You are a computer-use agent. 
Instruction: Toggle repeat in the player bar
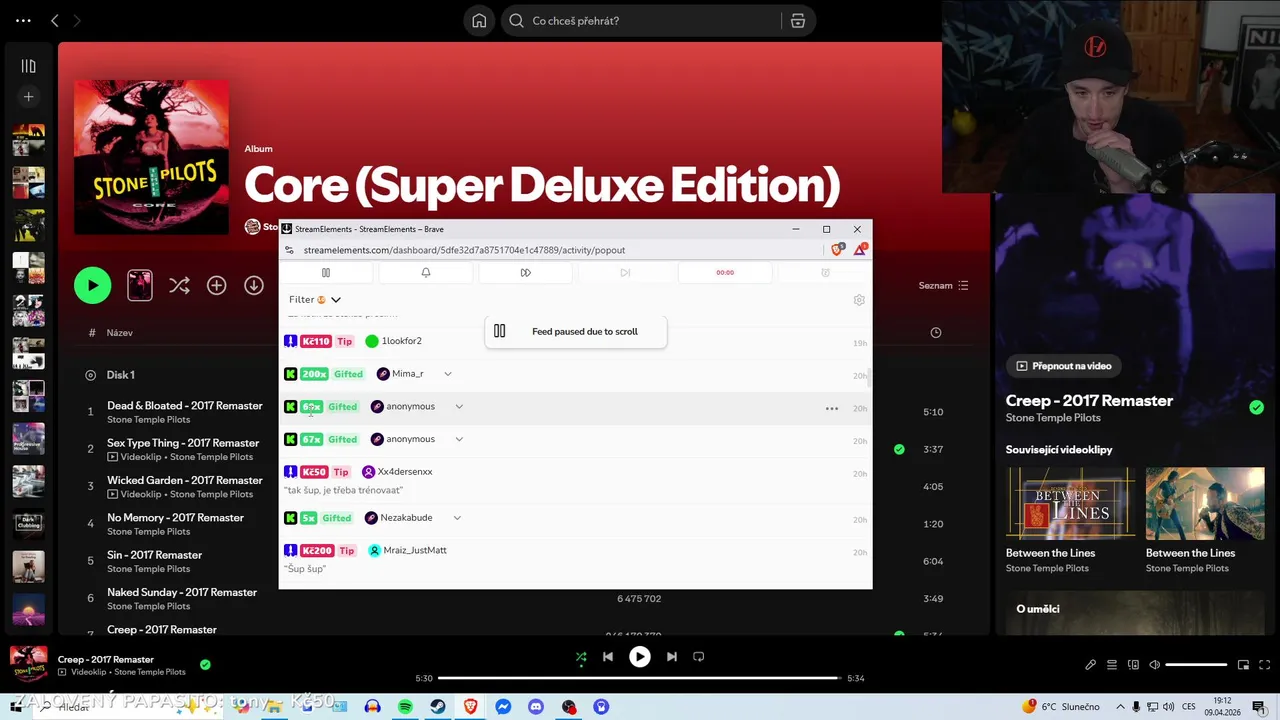point(699,657)
